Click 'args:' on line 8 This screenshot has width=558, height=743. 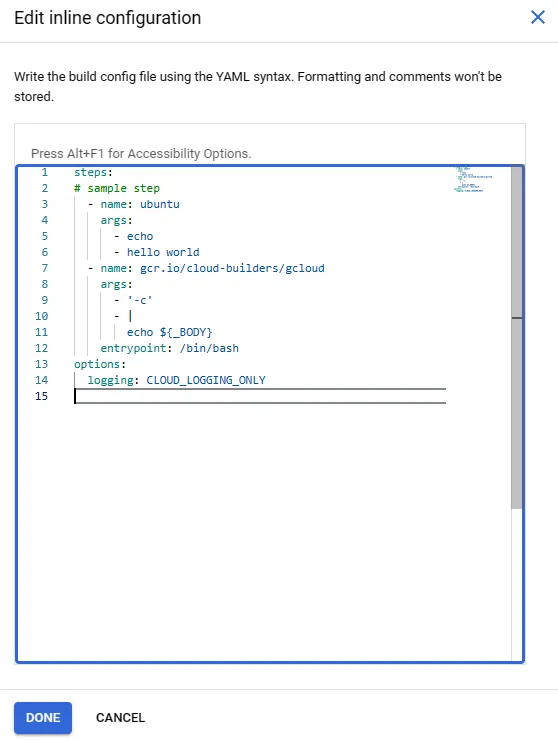pos(117,284)
